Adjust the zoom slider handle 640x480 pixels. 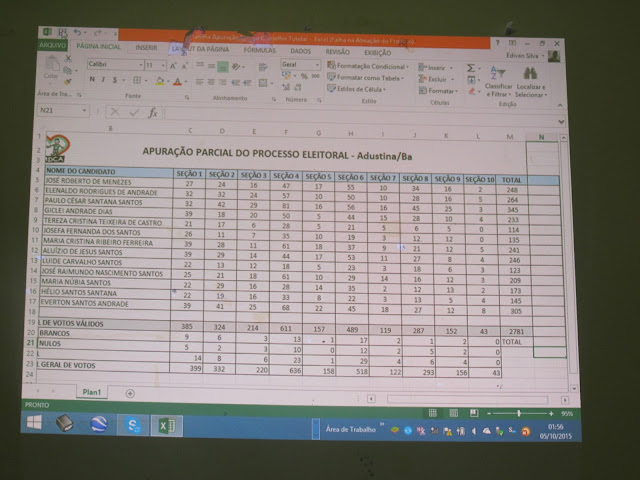click(518, 413)
